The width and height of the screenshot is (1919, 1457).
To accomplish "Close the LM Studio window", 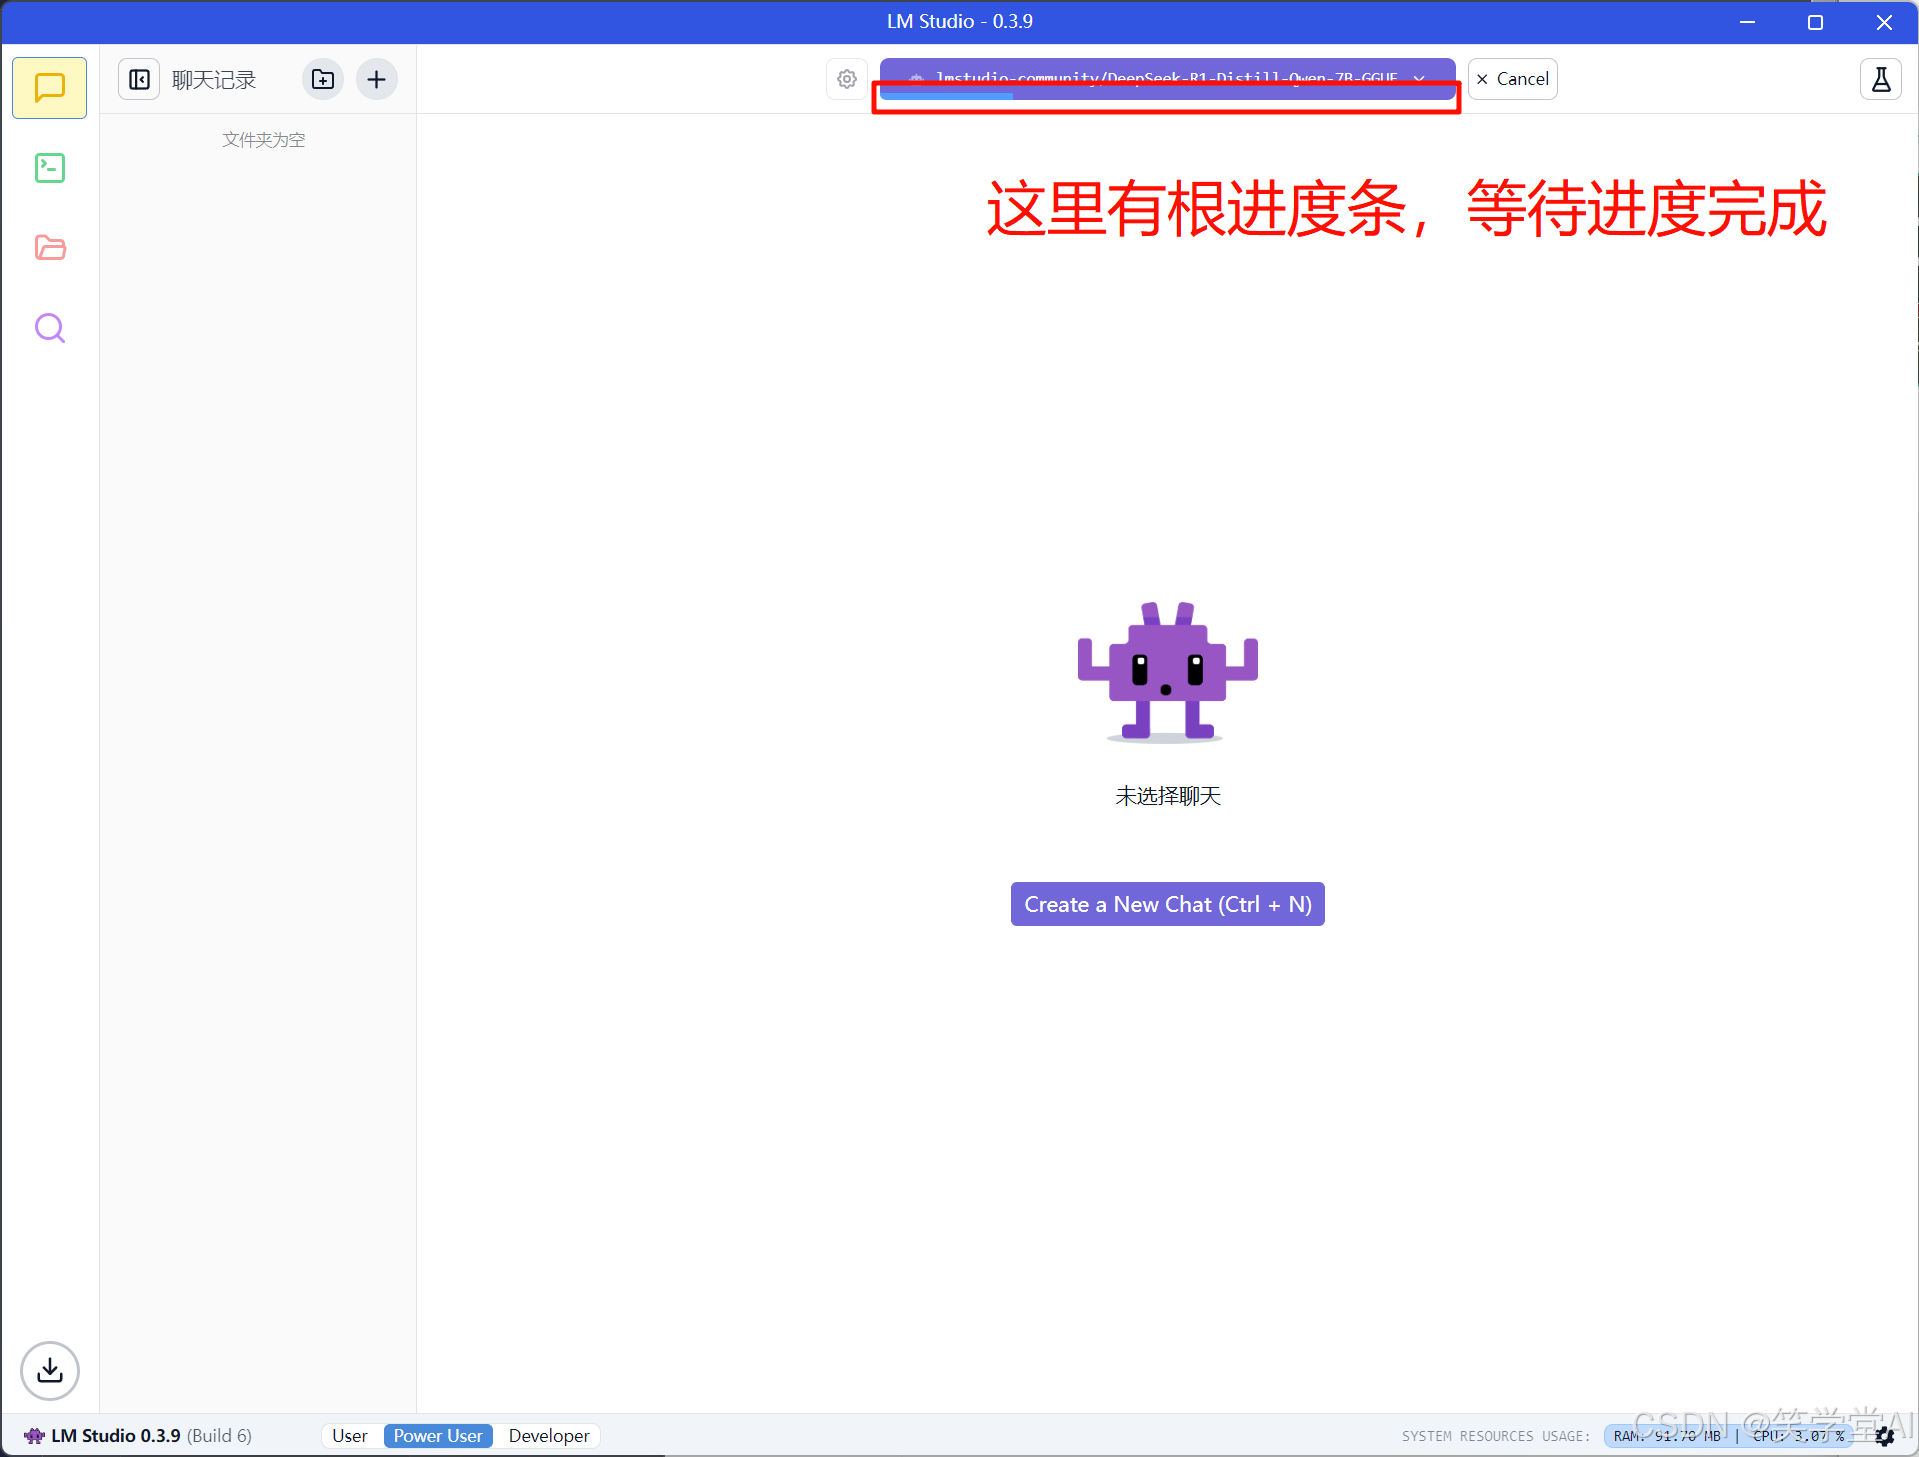I will pos(1884,22).
